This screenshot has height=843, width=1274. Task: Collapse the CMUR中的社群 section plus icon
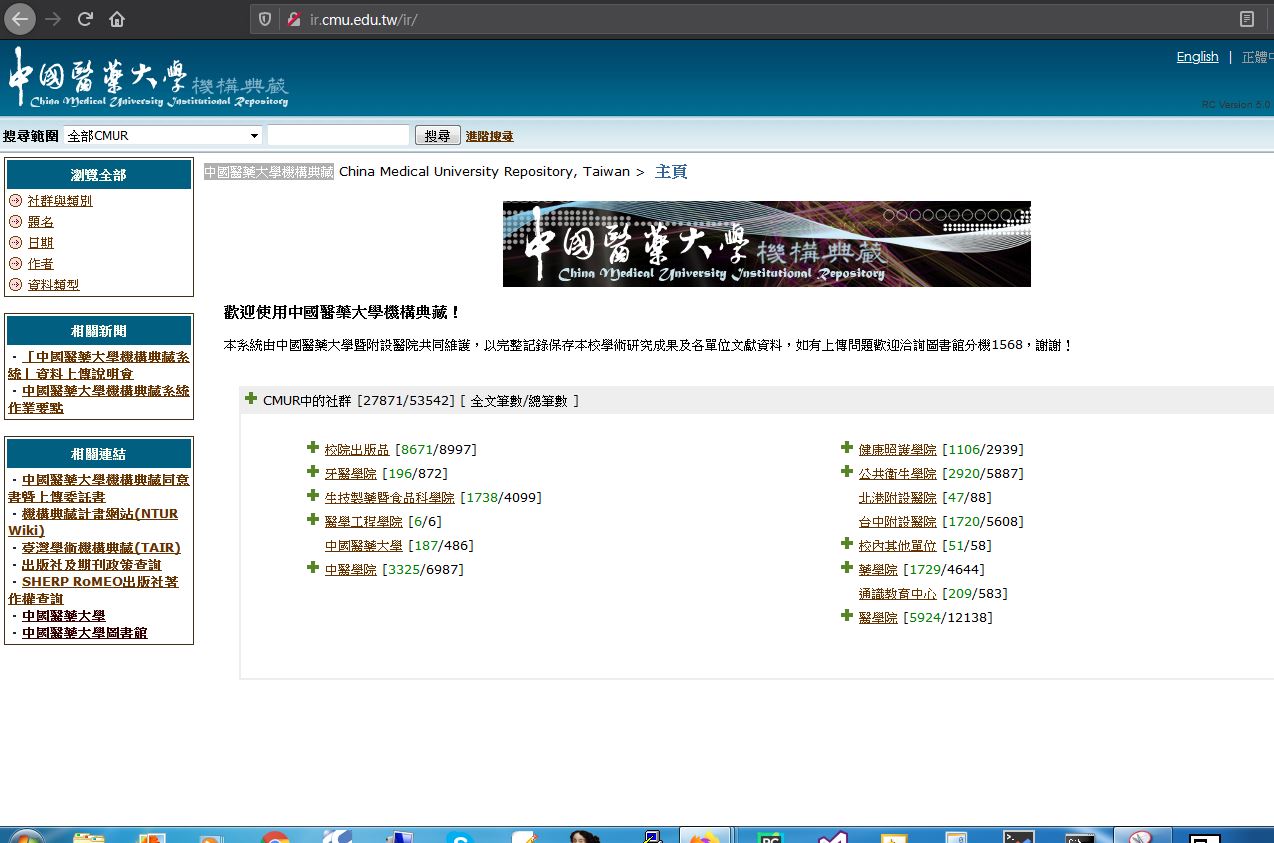251,399
